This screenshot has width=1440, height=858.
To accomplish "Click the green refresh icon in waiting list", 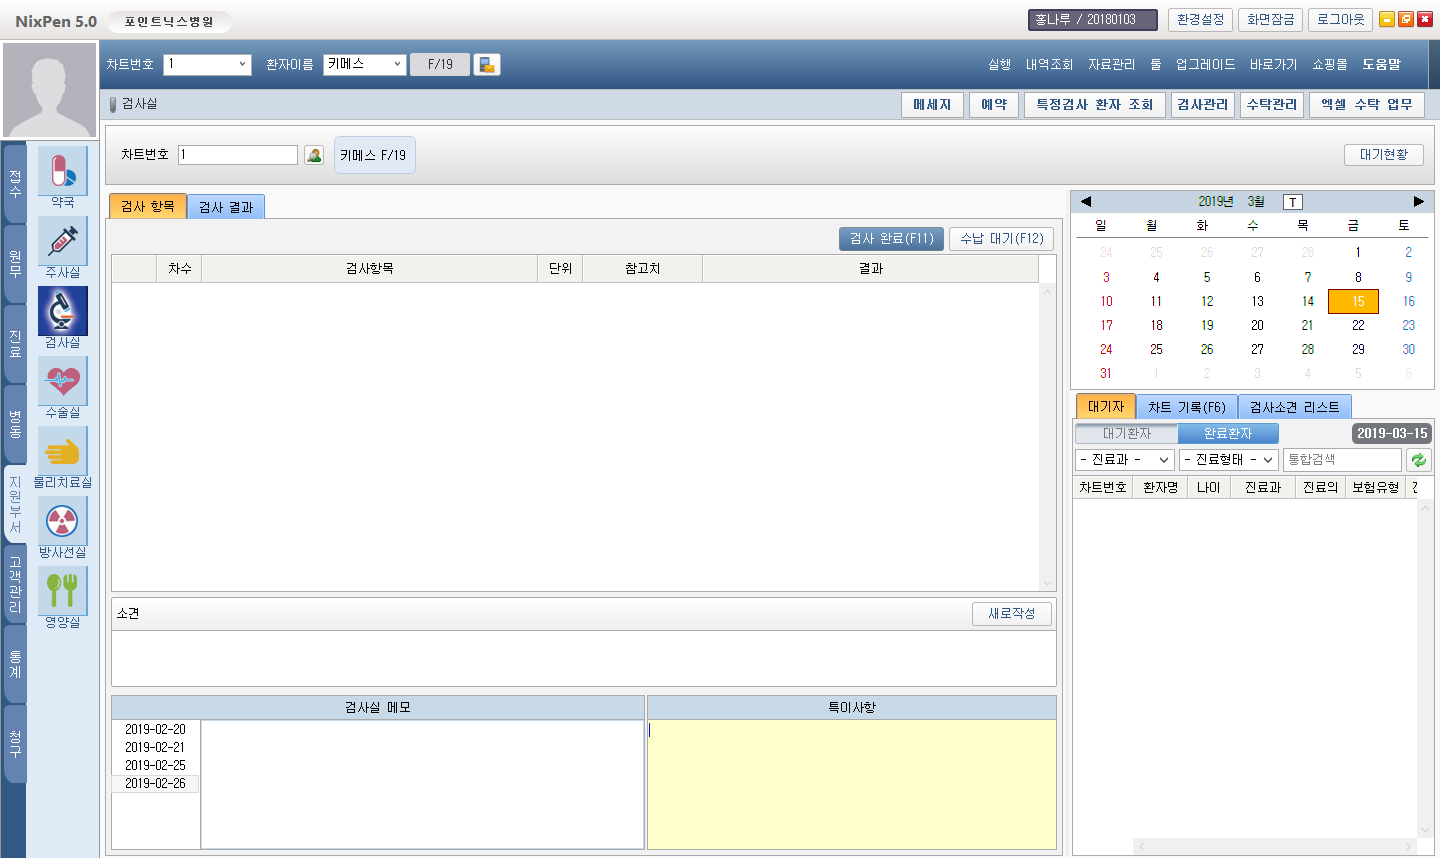I will 1418,460.
